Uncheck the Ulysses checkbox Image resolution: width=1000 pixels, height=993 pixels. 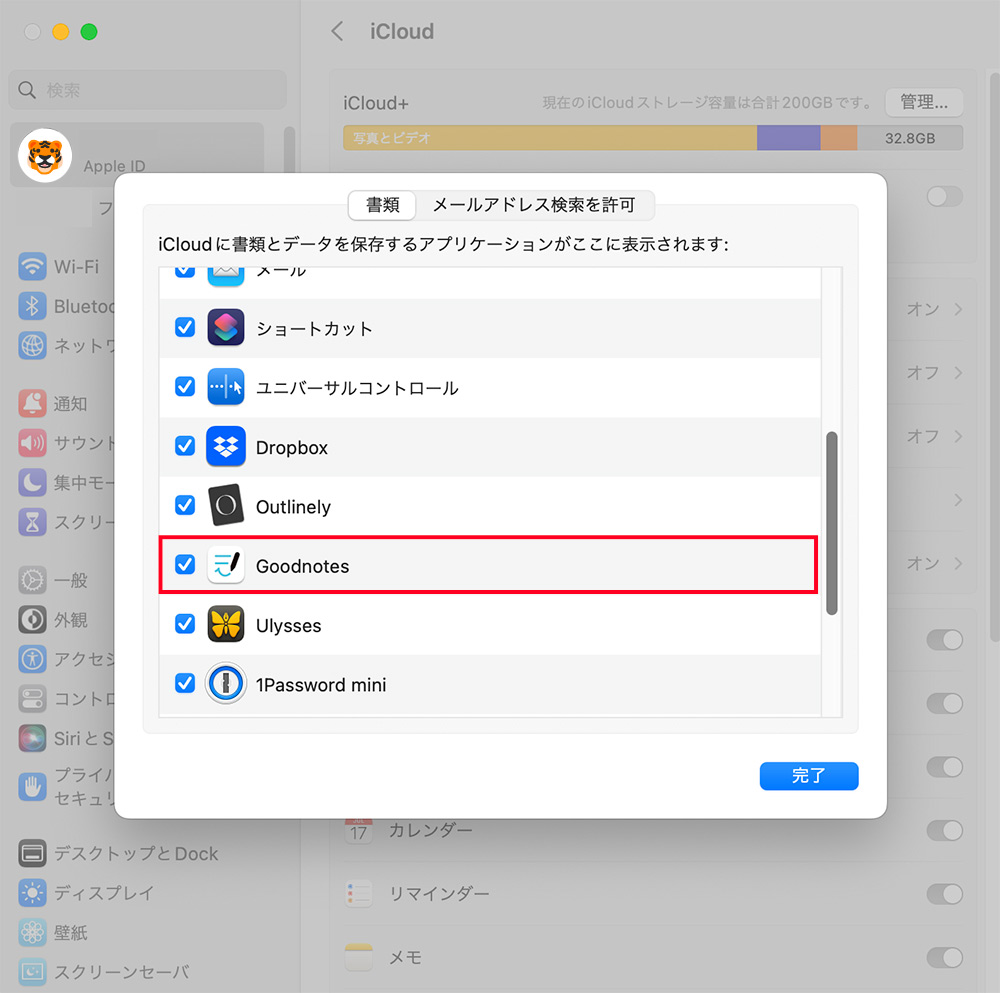pos(185,624)
